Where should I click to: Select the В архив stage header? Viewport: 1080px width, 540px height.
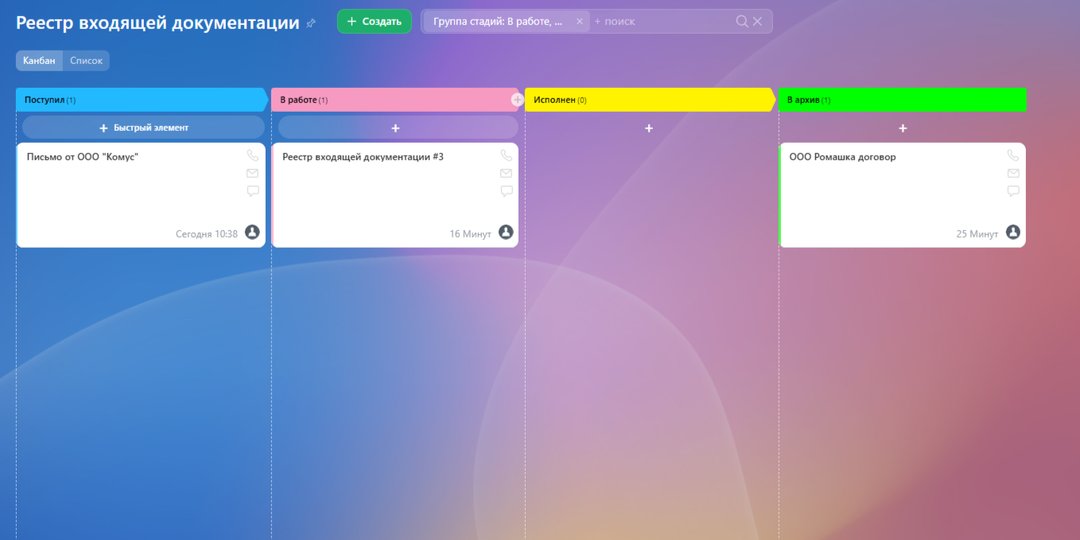[902, 100]
